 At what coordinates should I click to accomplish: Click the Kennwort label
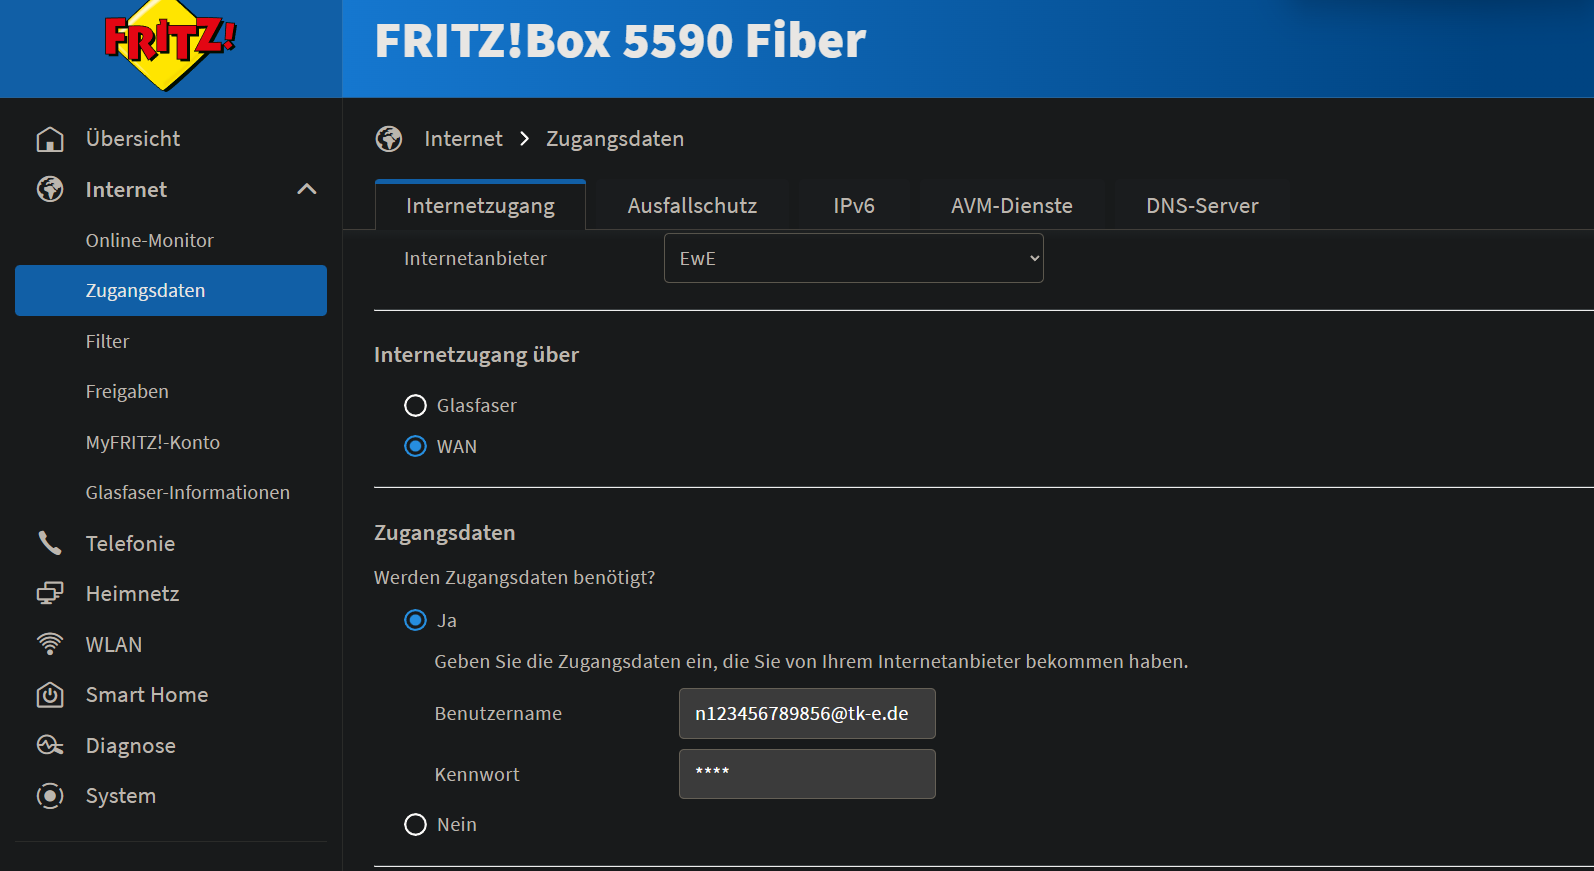tap(477, 774)
